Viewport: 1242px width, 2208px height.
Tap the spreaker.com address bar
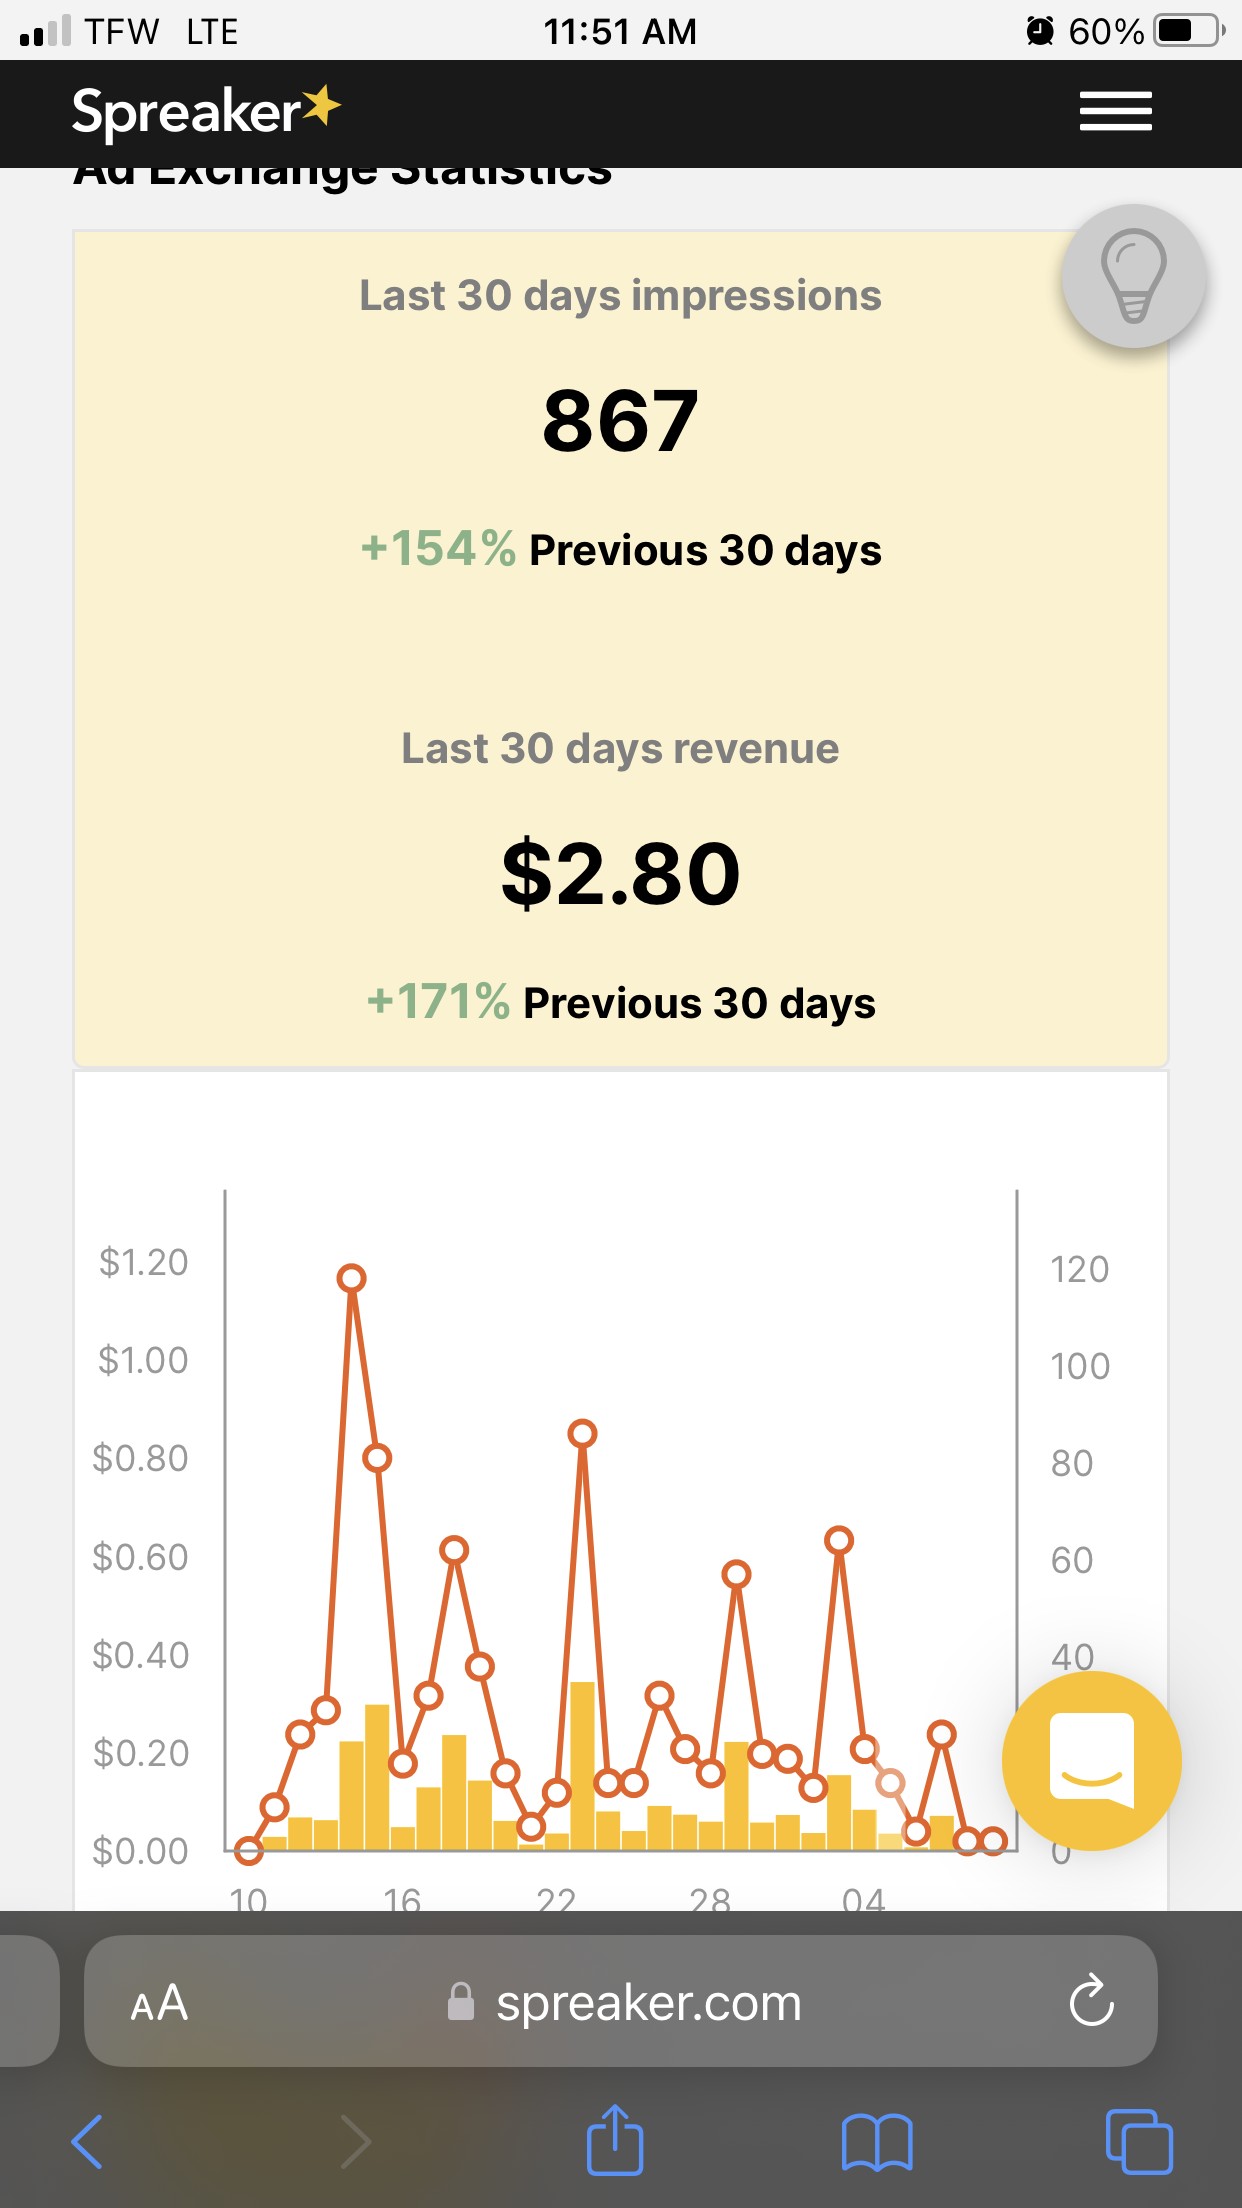point(648,2003)
